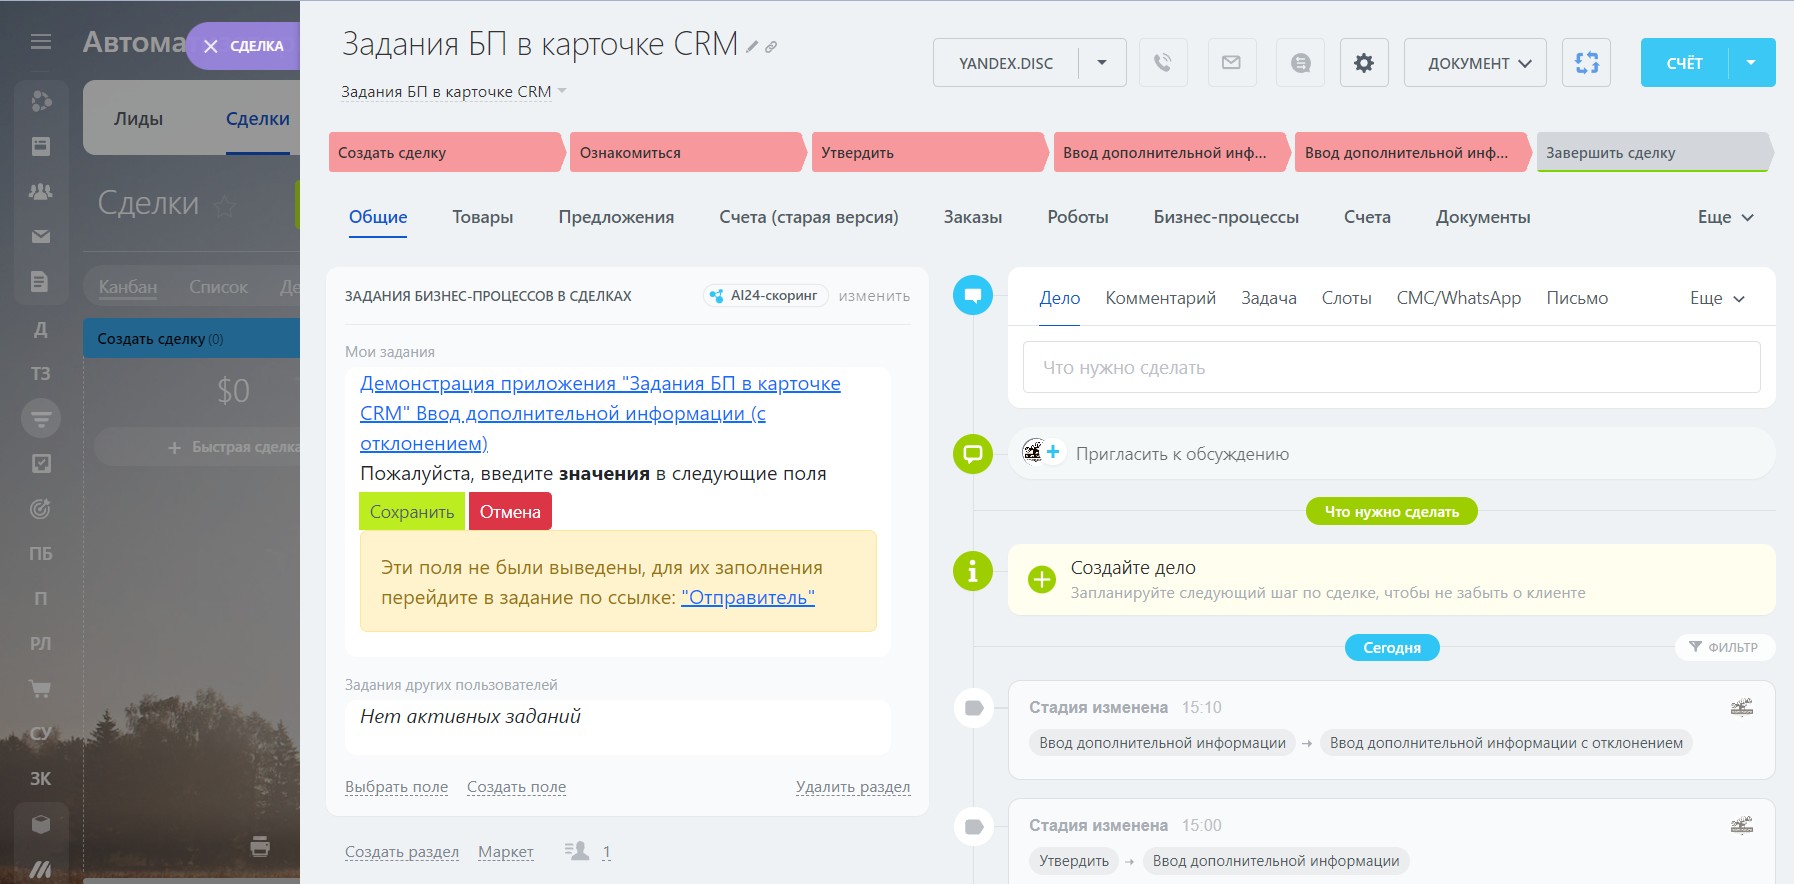The height and width of the screenshot is (884, 1794).
Task: Copy deal link via chain icon
Action: coord(771,47)
